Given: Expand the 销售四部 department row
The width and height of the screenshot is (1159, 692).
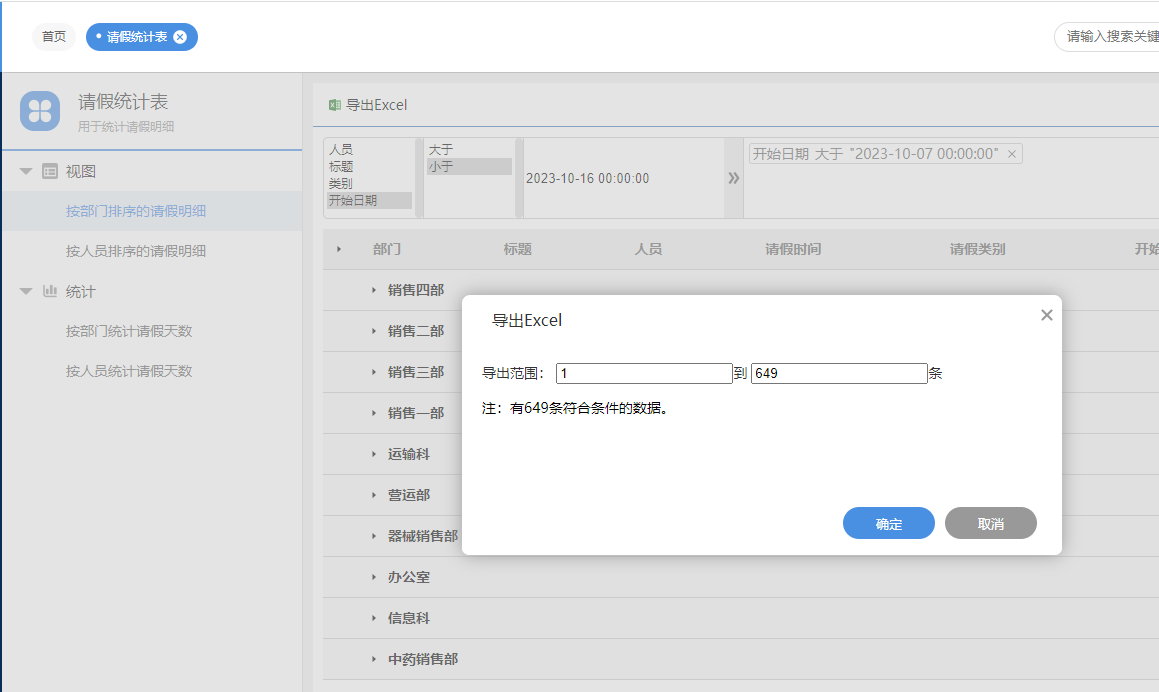Looking at the screenshot, I should tap(374, 290).
